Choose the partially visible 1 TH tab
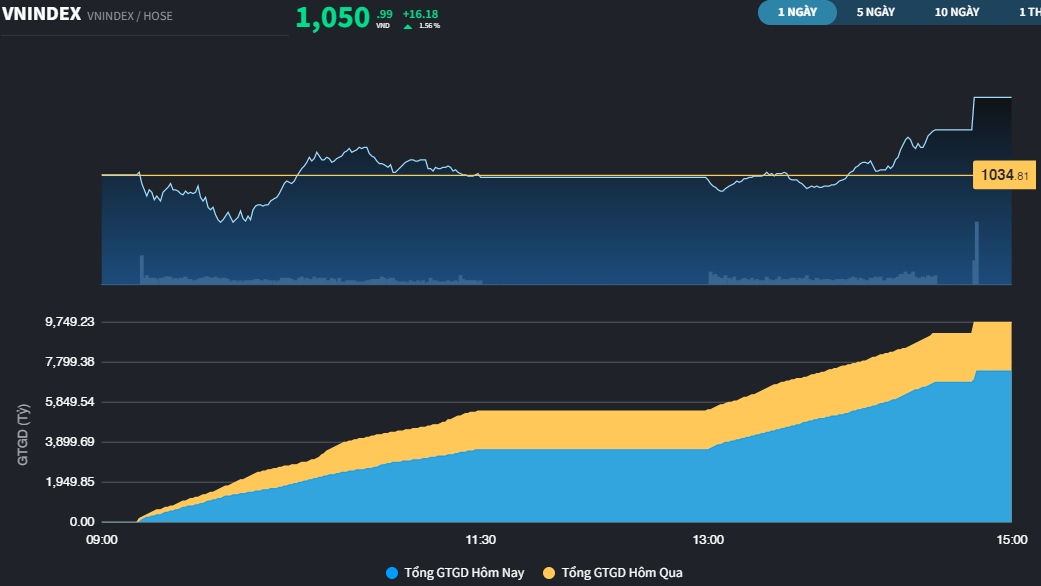Viewport: 1041px width, 586px height. pyautogui.click(x=1028, y=12)
